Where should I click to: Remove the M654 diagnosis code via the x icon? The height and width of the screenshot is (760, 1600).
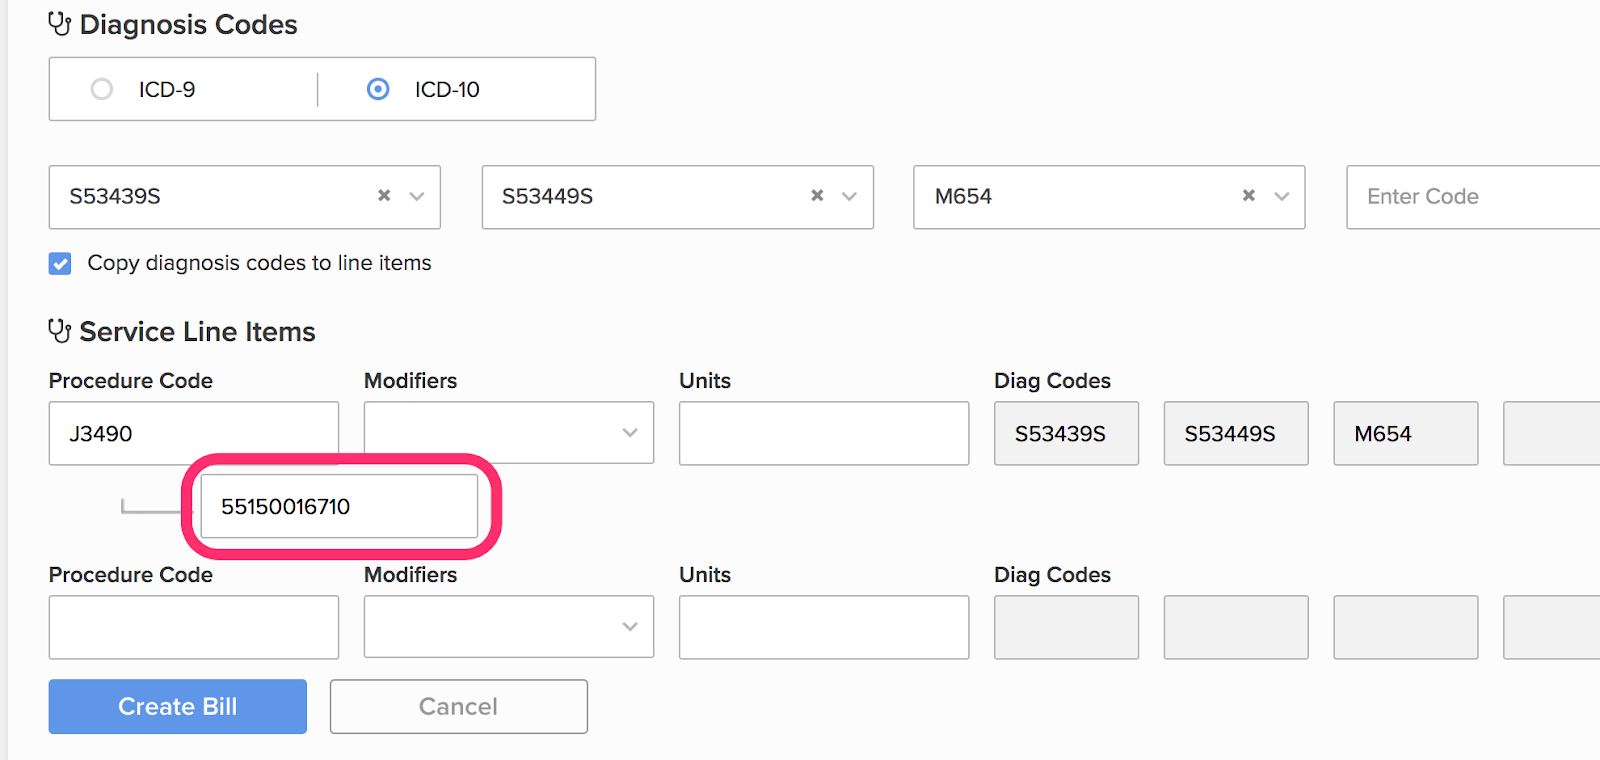(x=1249, y=196)
